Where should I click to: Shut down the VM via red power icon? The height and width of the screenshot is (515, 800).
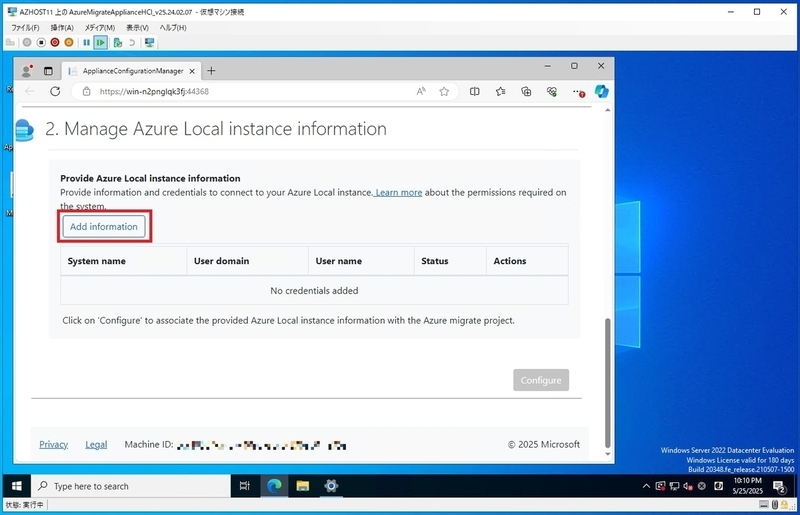coord(55,42)
